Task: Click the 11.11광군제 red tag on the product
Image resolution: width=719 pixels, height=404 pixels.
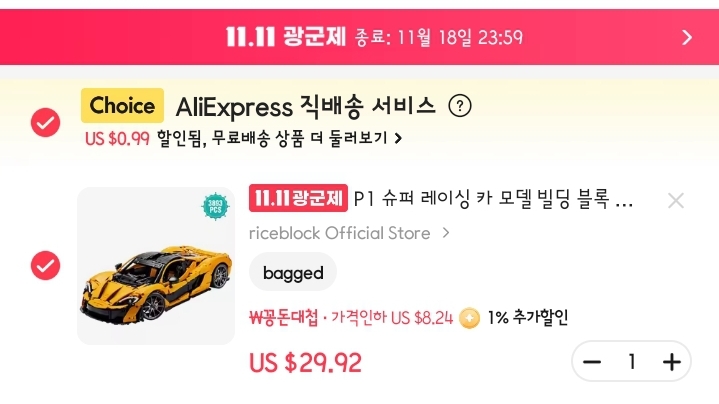Action: [x=299, y=198]
